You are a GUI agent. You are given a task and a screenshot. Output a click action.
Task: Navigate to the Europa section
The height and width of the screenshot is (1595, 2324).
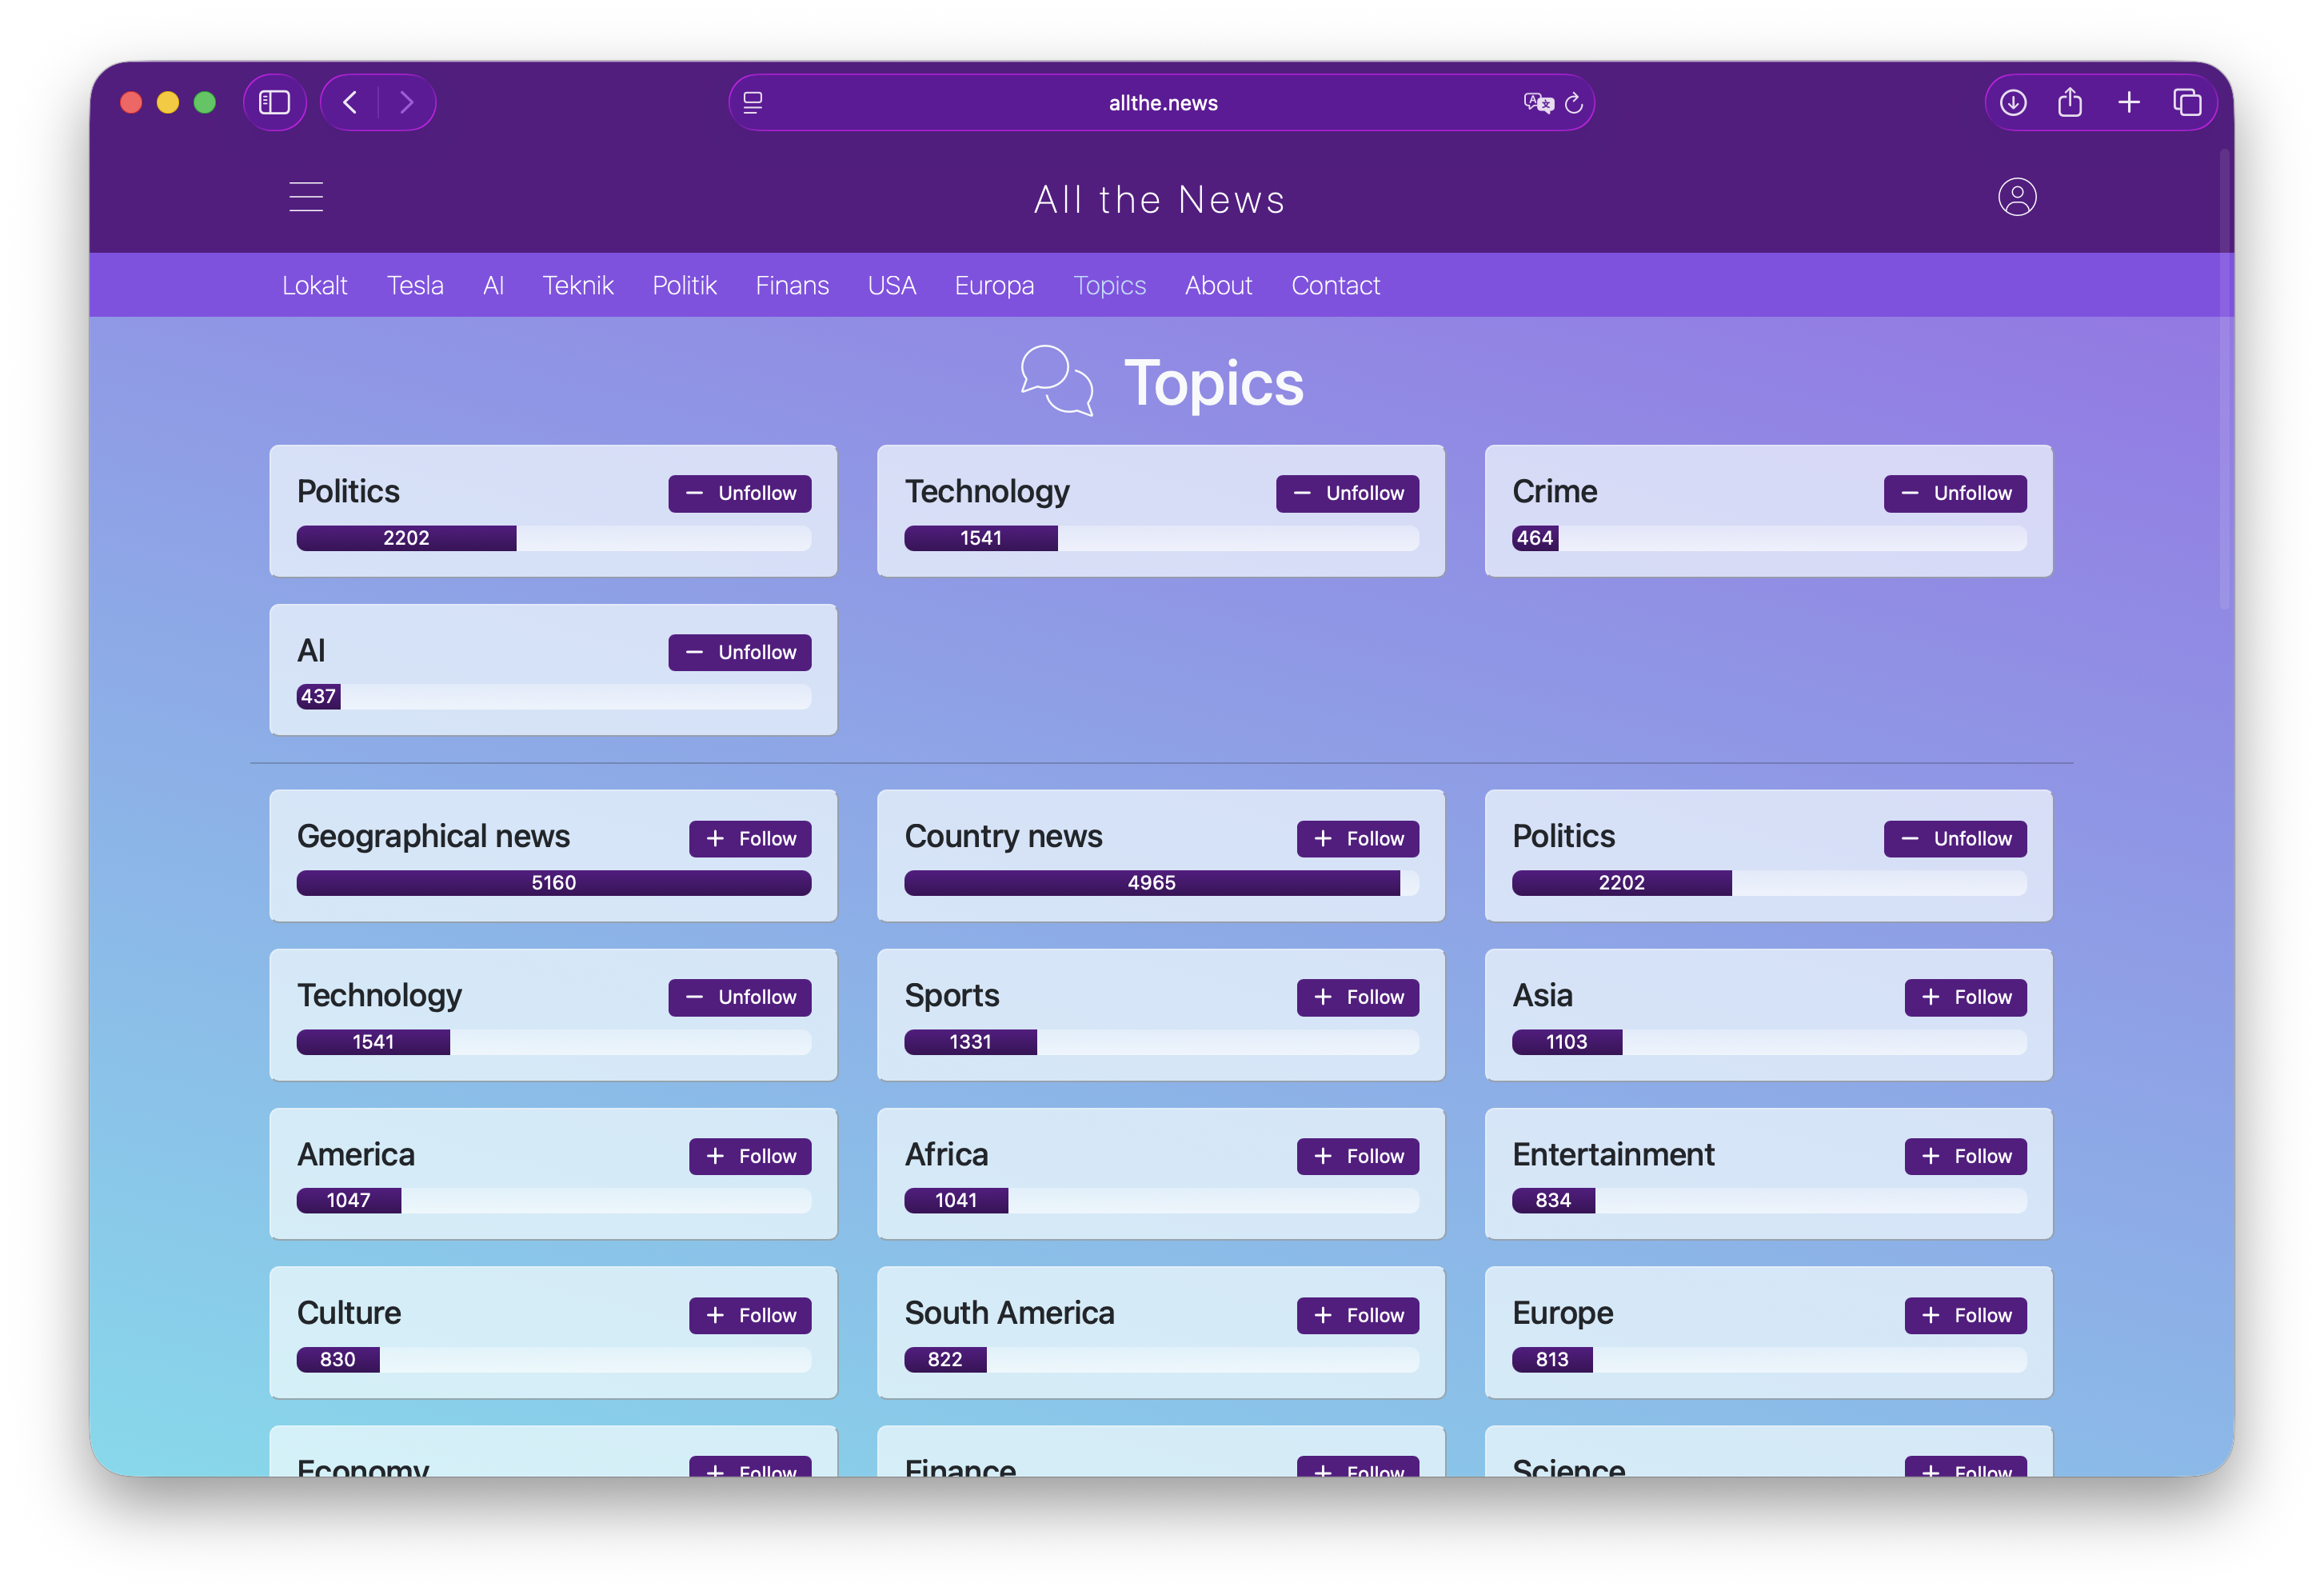point(994,285)
